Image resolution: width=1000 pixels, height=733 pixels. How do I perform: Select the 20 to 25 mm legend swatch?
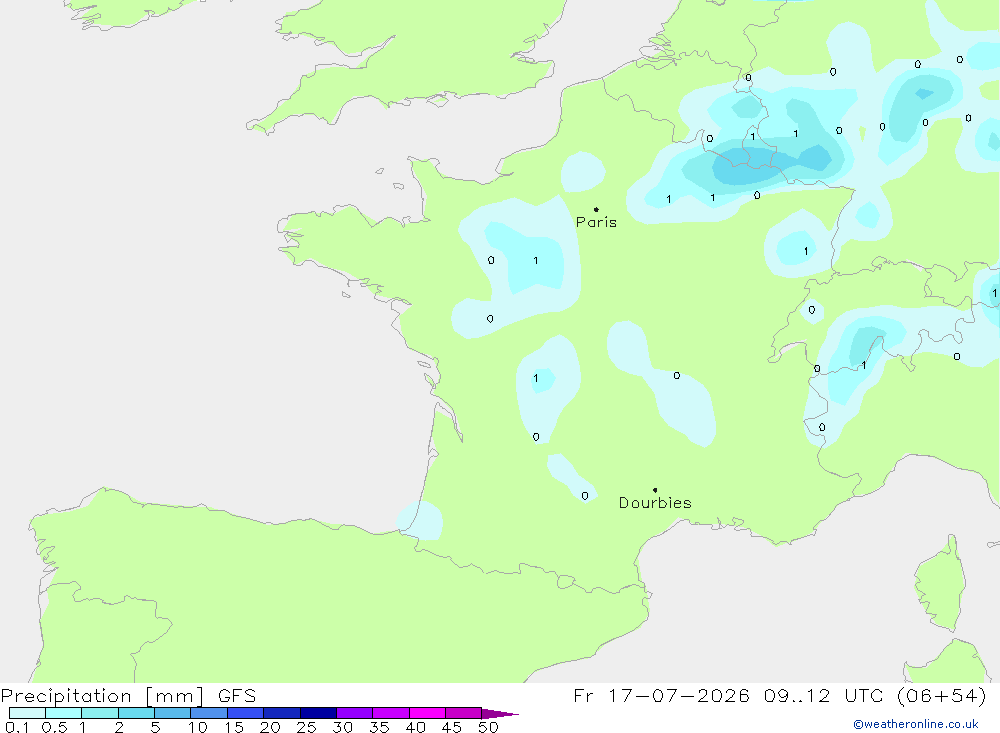tap(281, 713)
